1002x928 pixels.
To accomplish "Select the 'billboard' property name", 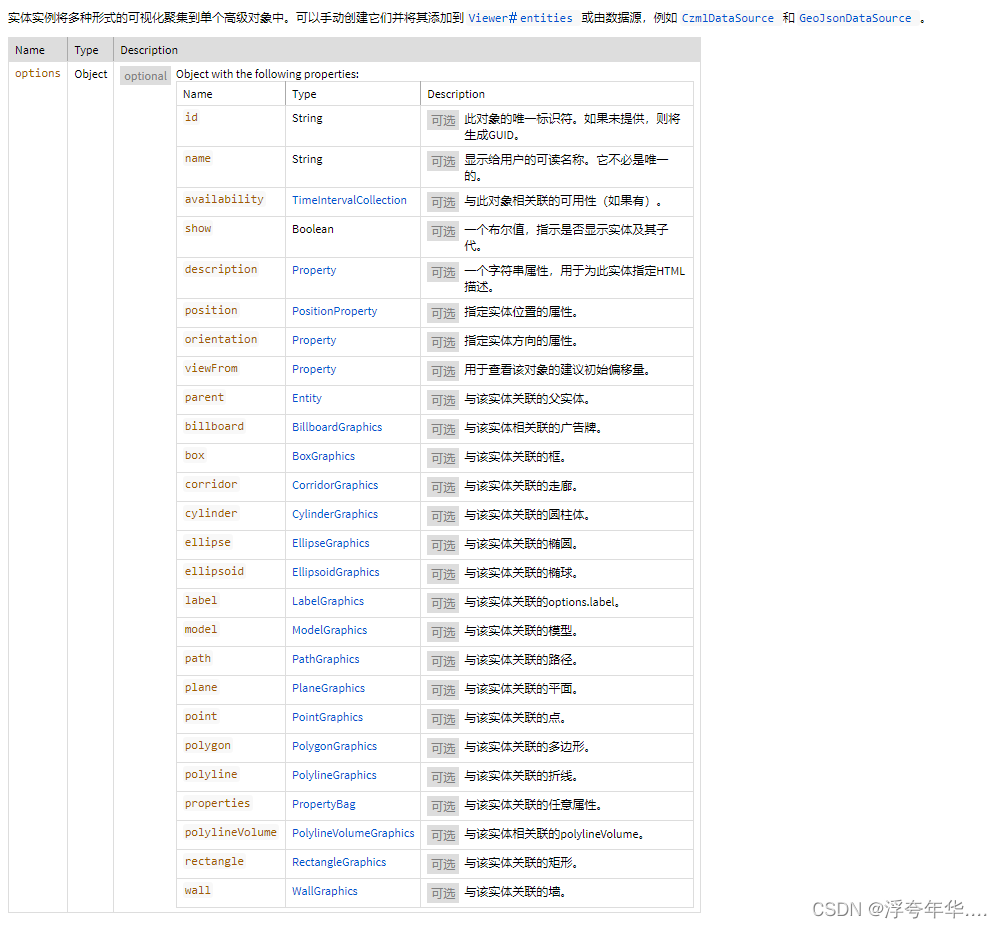I will (214, 426).
